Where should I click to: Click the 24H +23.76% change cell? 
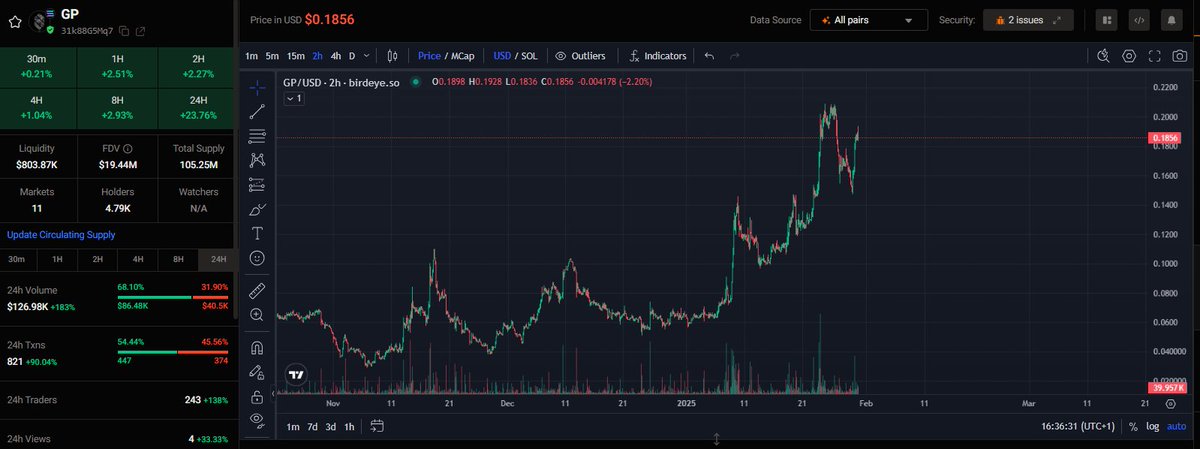198,107
